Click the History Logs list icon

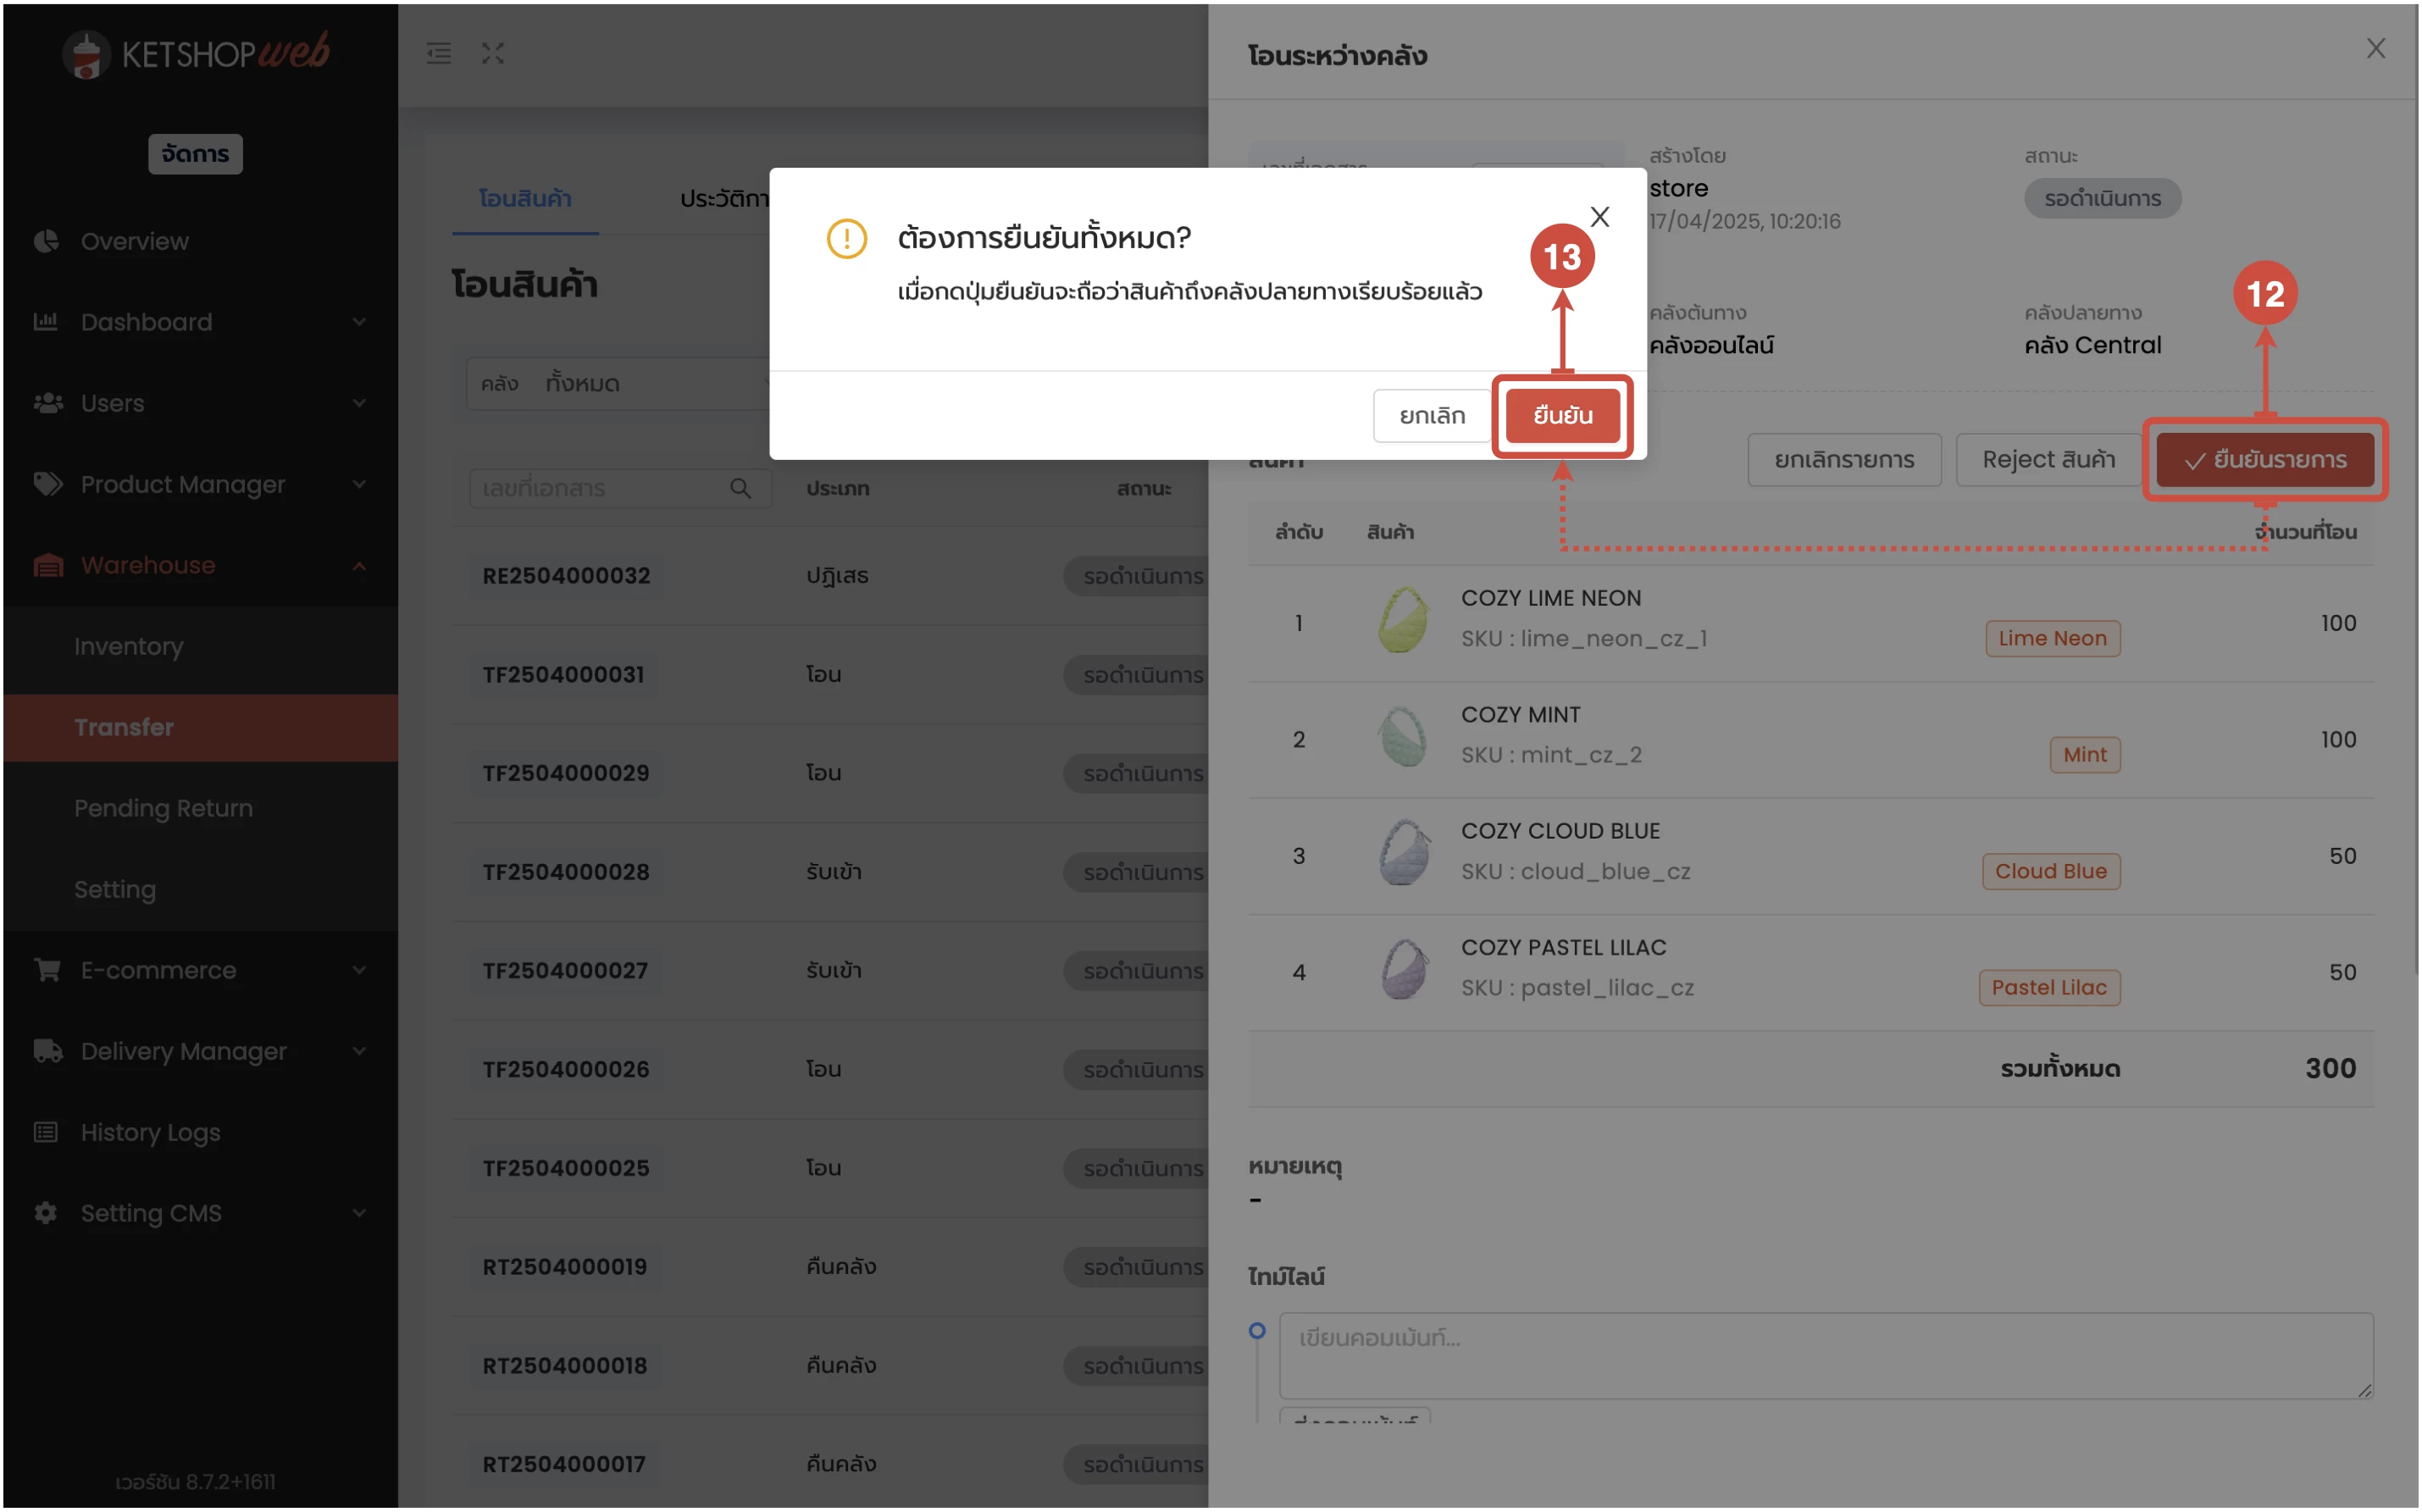coord(46,1132)
